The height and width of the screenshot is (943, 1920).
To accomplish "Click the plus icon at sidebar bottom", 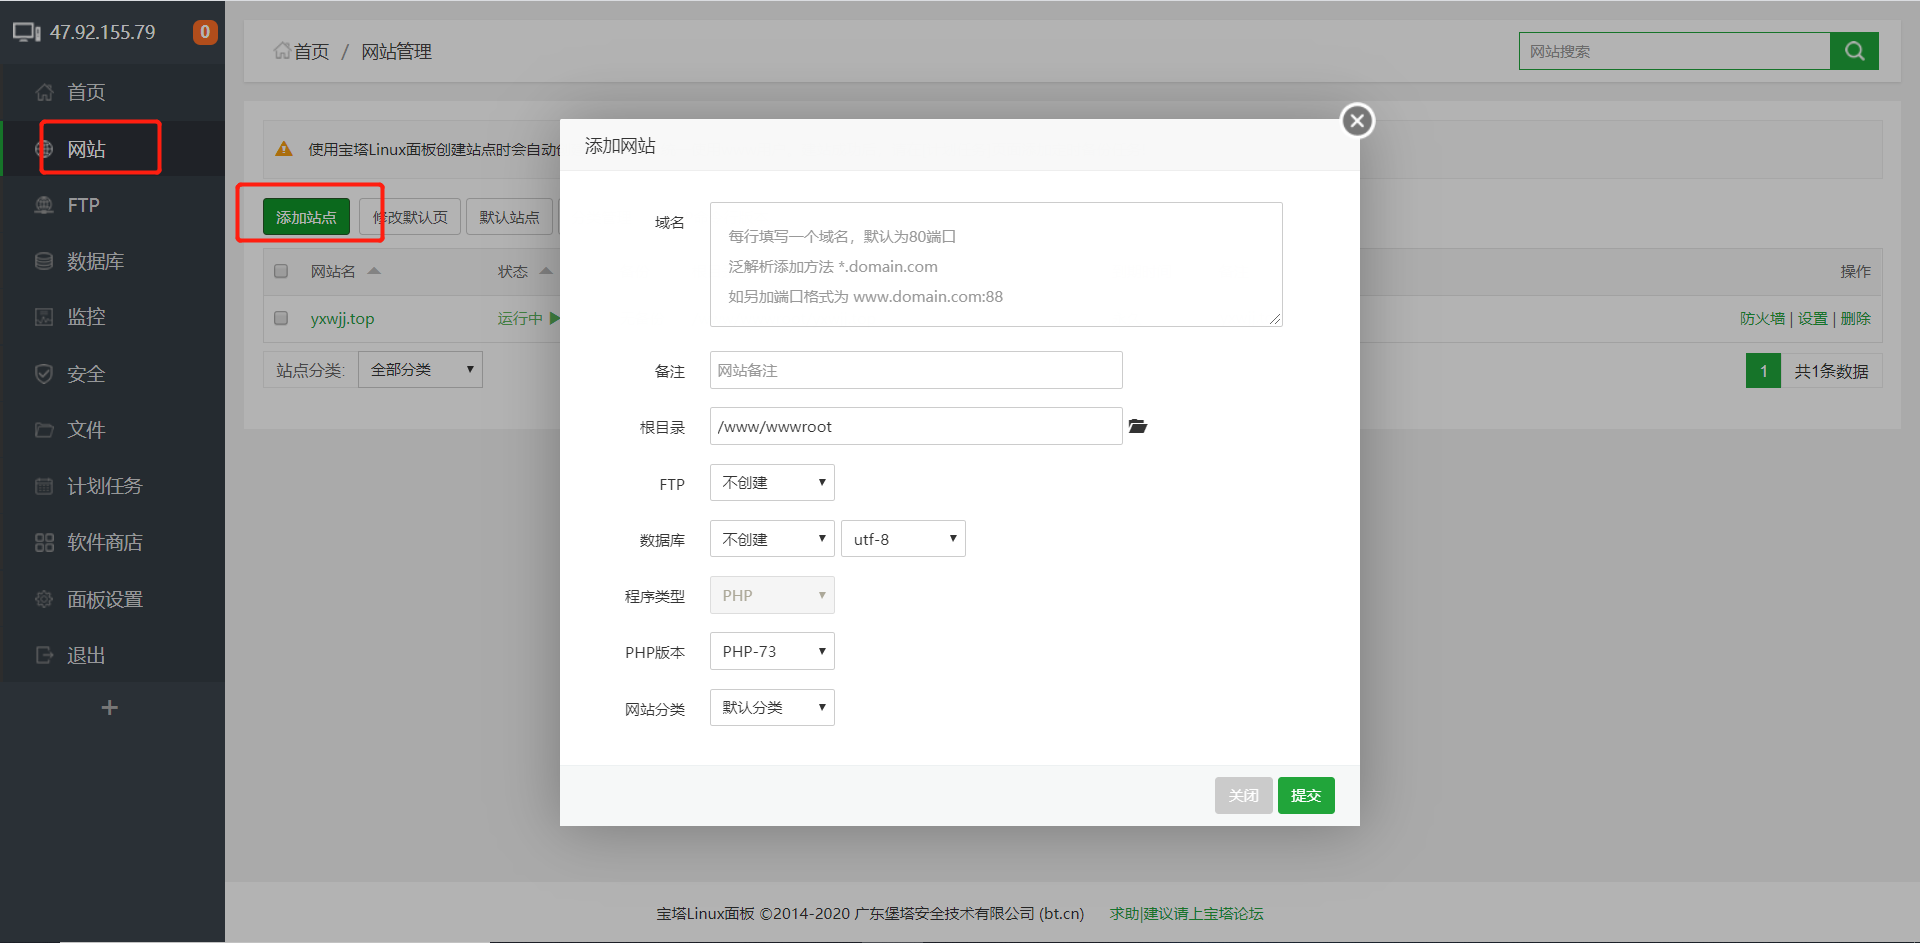I will coord(110,707).
